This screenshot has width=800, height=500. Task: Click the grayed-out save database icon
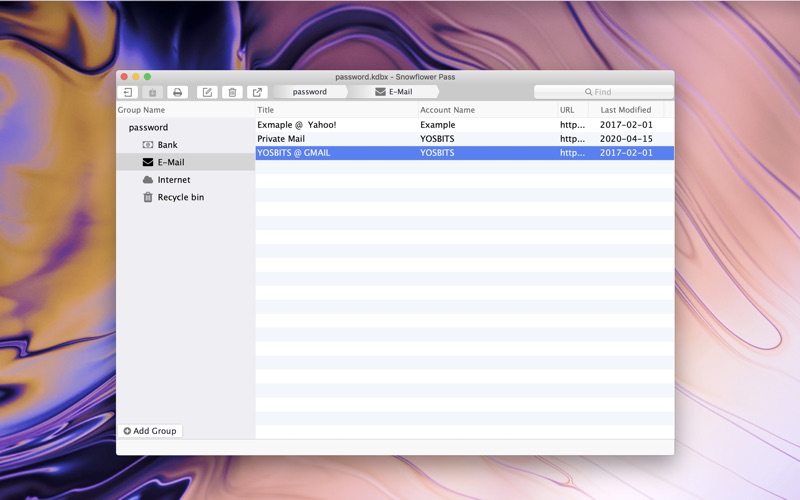click(153, 92)
